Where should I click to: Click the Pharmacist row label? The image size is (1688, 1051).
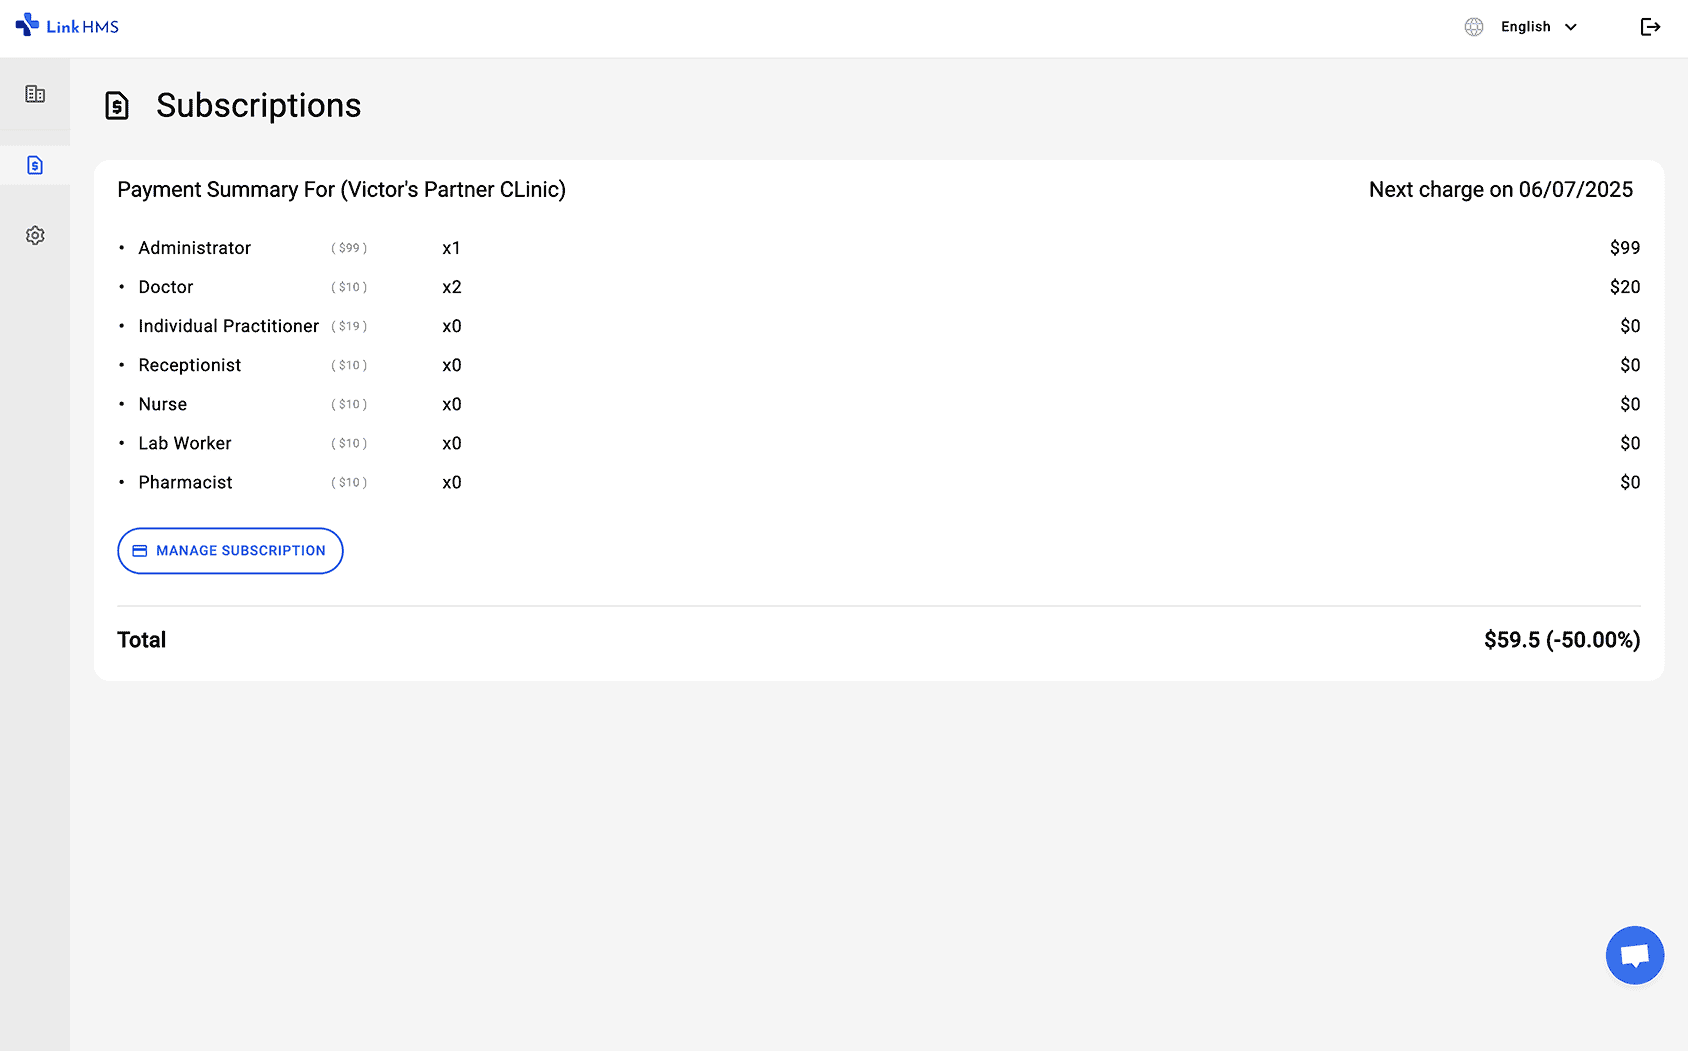coord(185,482)
